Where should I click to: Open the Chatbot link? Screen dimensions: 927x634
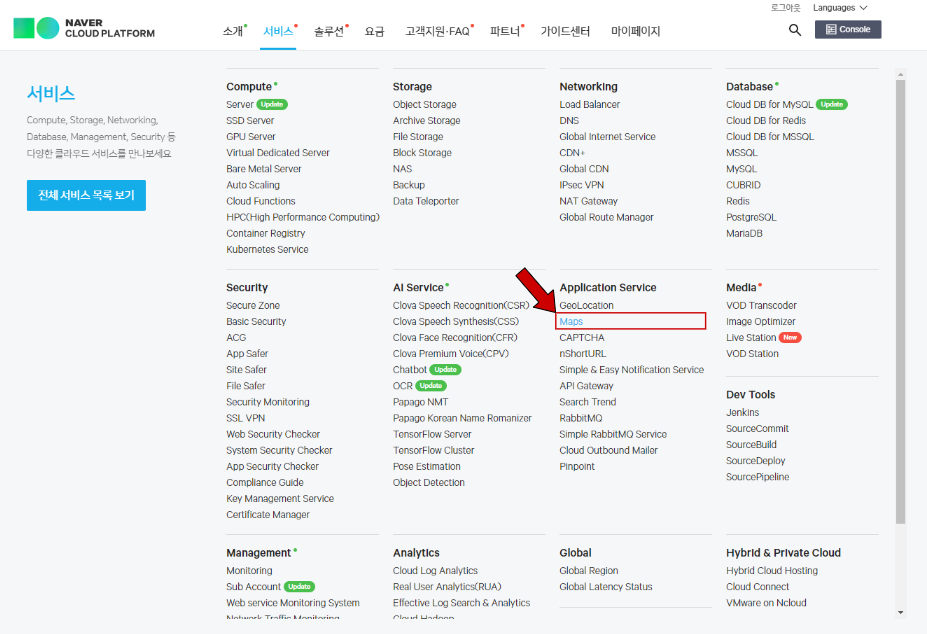(x=410, y=370)
